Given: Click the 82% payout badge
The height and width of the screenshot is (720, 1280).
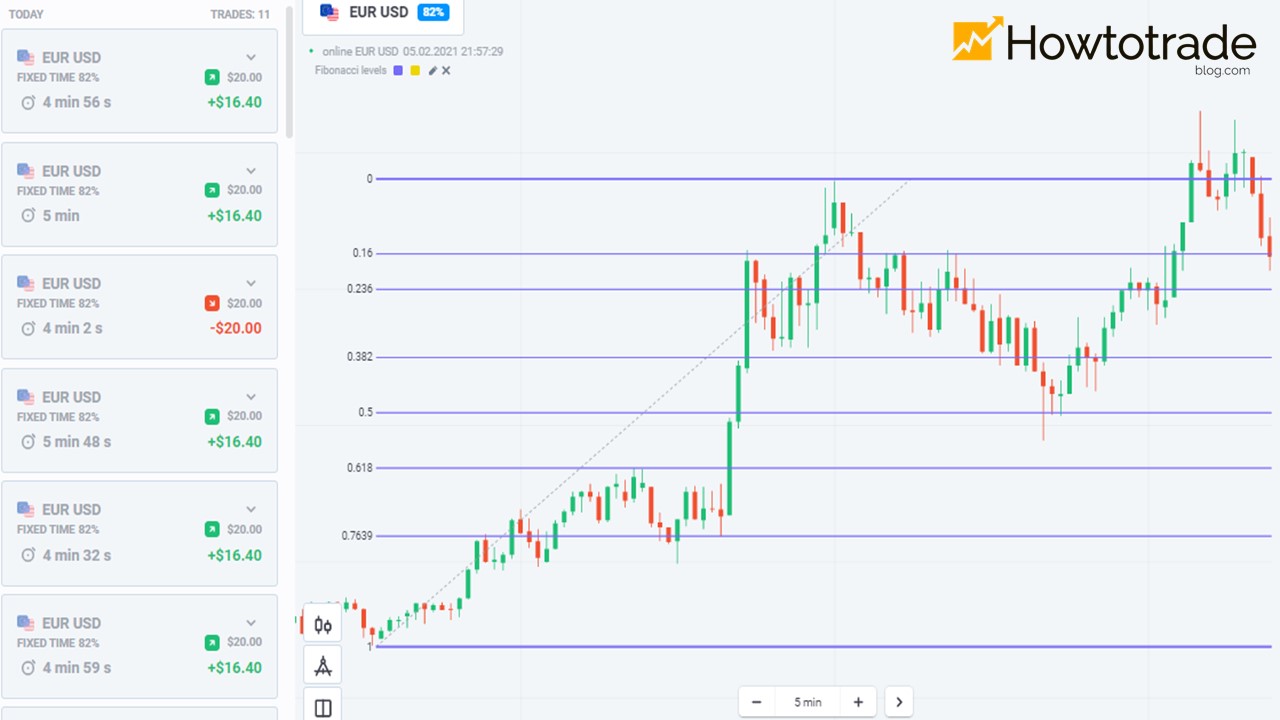Looking at the screenshot, I should tap(433, 12).
